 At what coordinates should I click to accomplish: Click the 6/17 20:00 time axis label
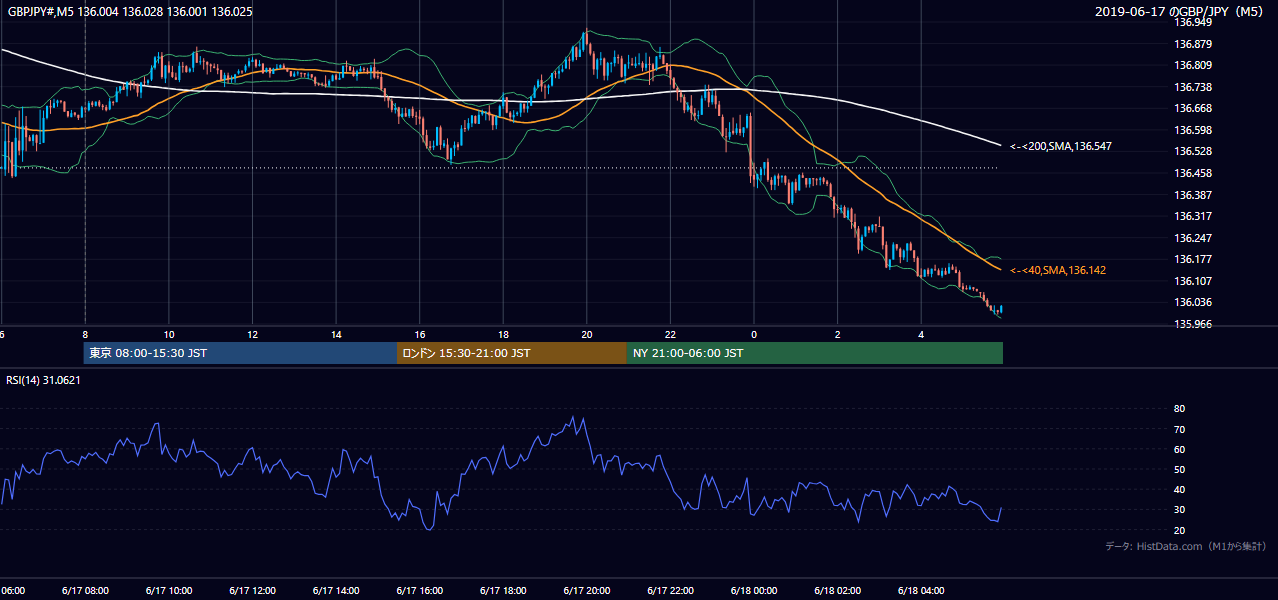click(587, 590)
